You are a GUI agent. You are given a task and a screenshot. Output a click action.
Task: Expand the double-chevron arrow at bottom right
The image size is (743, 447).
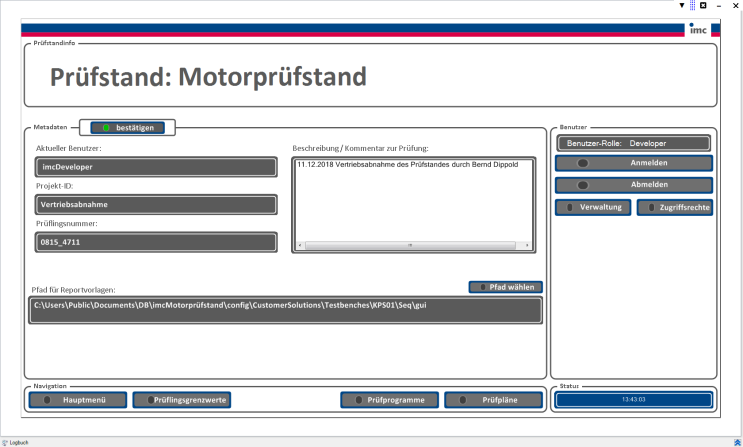coord(737,442)
